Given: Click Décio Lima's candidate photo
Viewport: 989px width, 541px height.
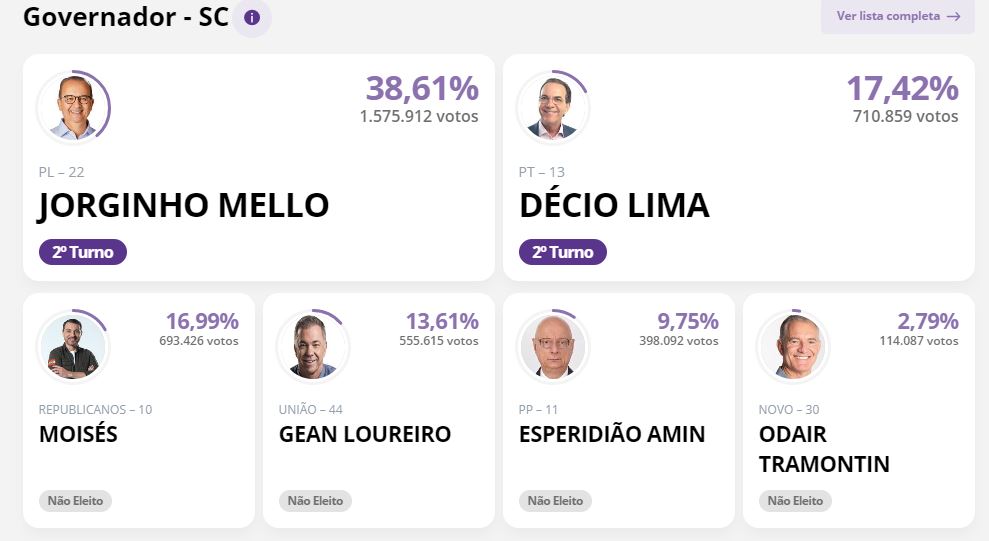Looking at the screenshot, I should click(553, 107).
